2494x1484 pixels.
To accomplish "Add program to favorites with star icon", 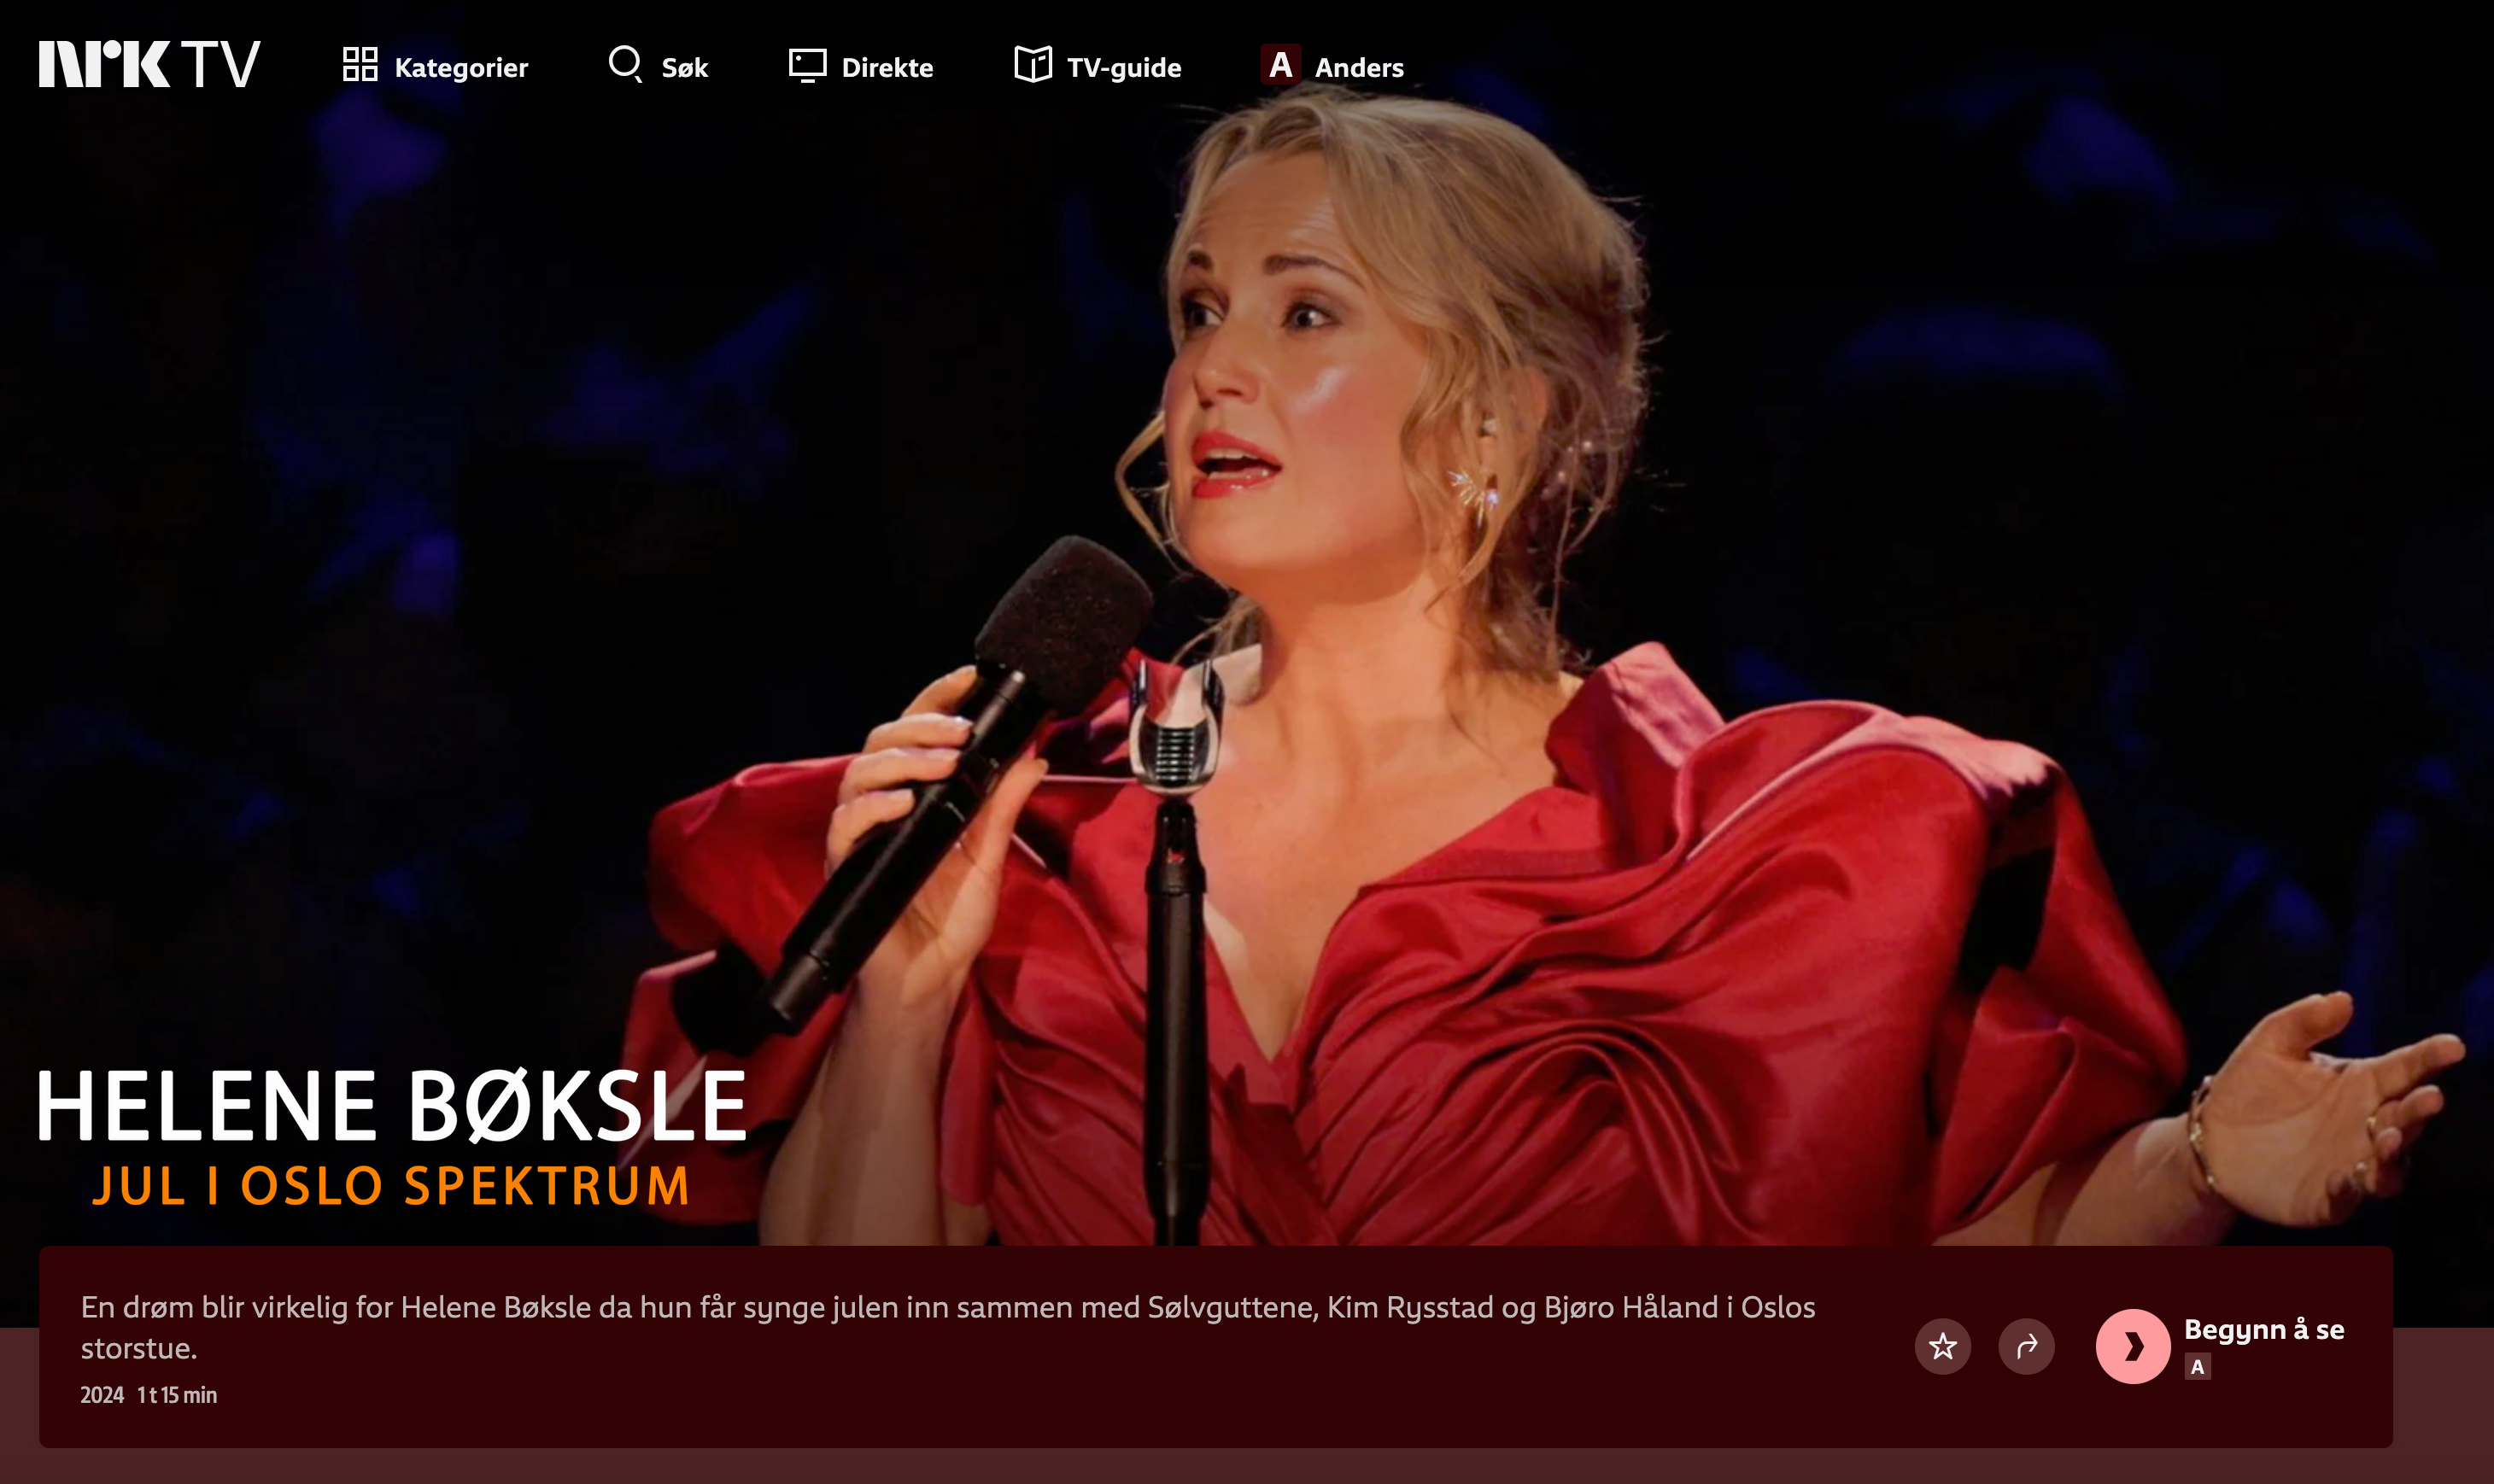I will pyautogui.click(x=1942, y=1346).
